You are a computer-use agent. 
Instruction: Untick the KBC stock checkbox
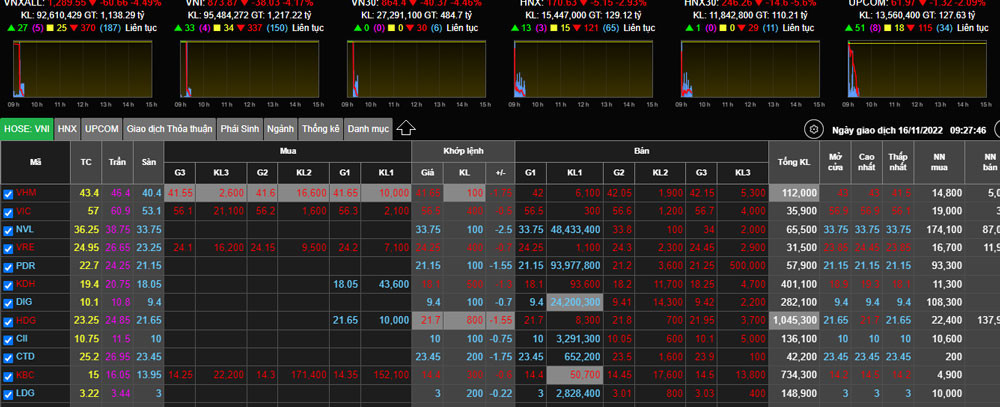click(x=8, y=375)
